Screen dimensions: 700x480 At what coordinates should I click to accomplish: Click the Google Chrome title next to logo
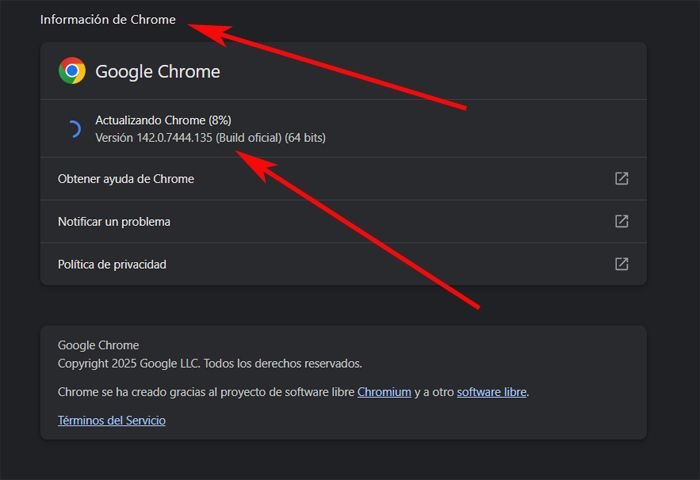coord(158,71)
